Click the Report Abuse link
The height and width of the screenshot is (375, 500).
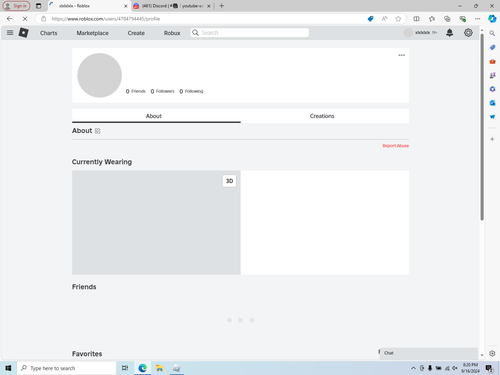pyautogui.click(x=395, y=146)
